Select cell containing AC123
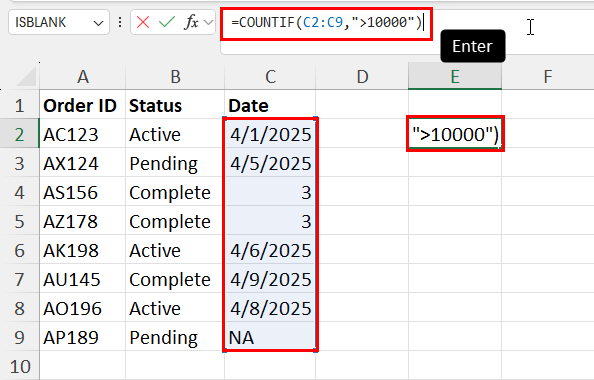Image resolution: width=594 pixels, height=380 pixels. (83, 134)
